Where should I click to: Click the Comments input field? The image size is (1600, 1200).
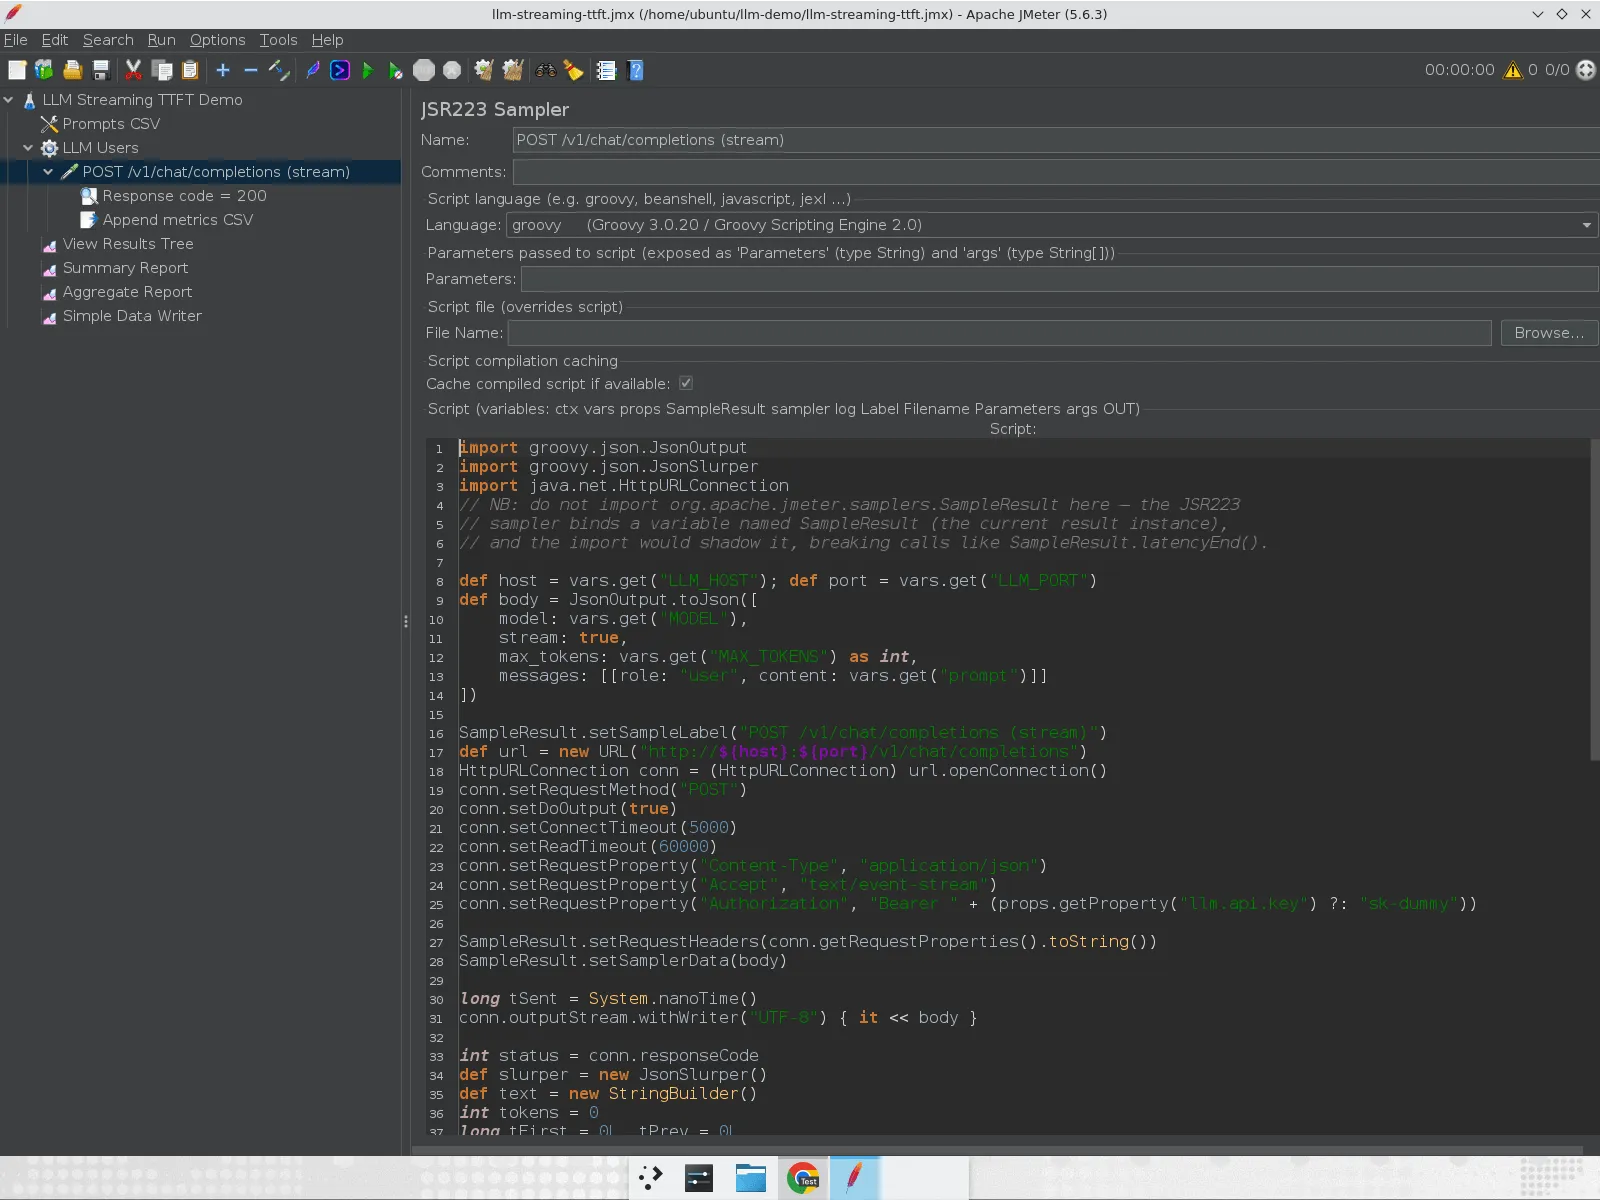(1056, 172)
